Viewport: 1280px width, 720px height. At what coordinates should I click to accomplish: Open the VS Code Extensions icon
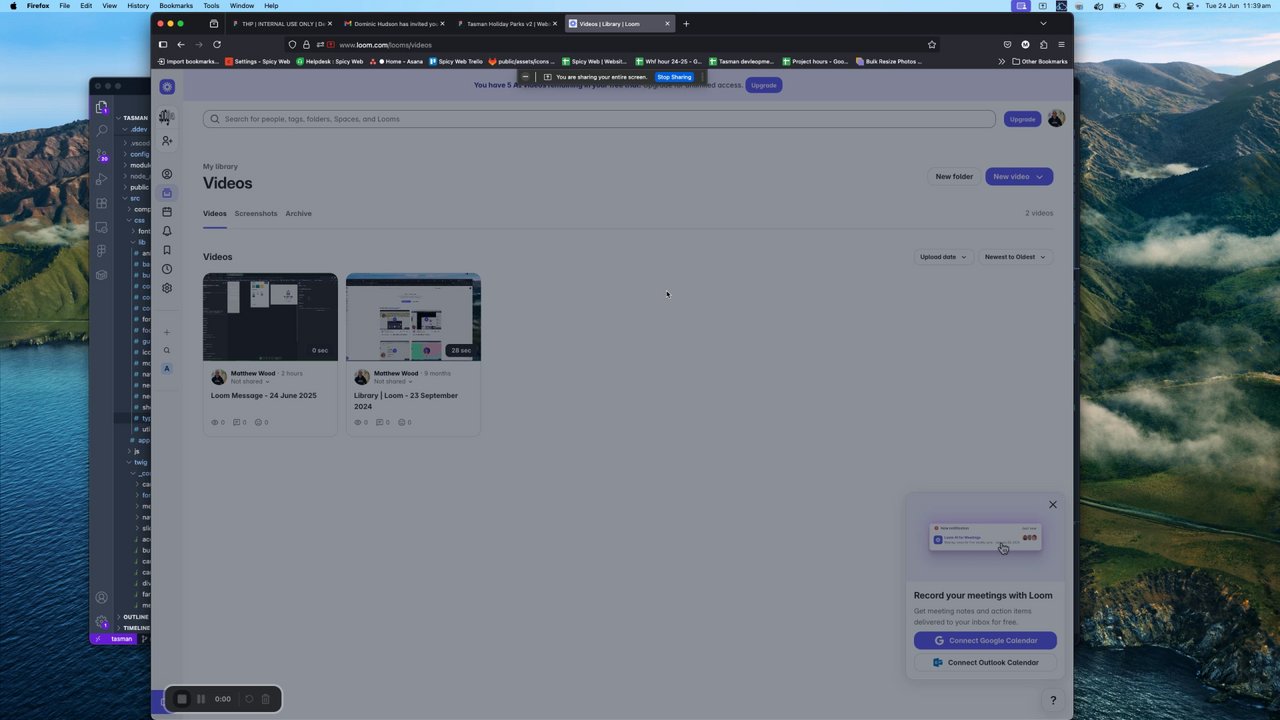tap(102, 203)
